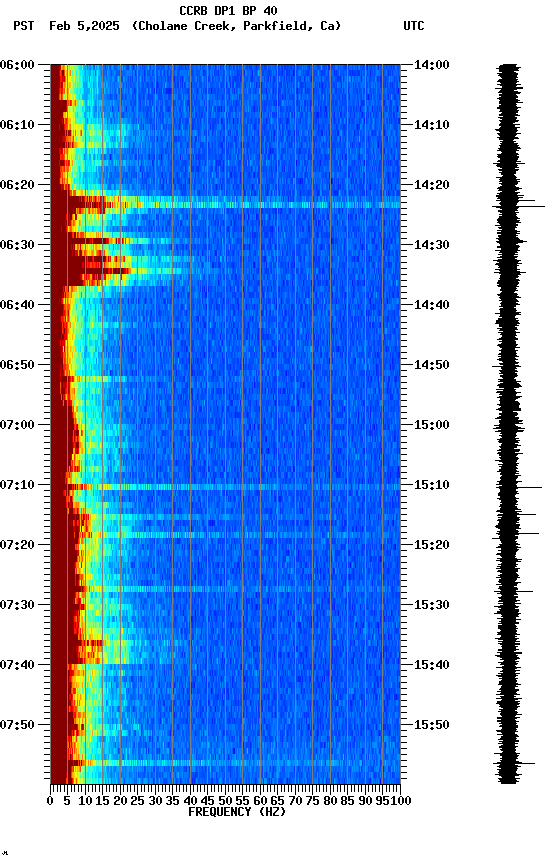
Task: Click the UTC time label 15:10
Action: (432, 485)
